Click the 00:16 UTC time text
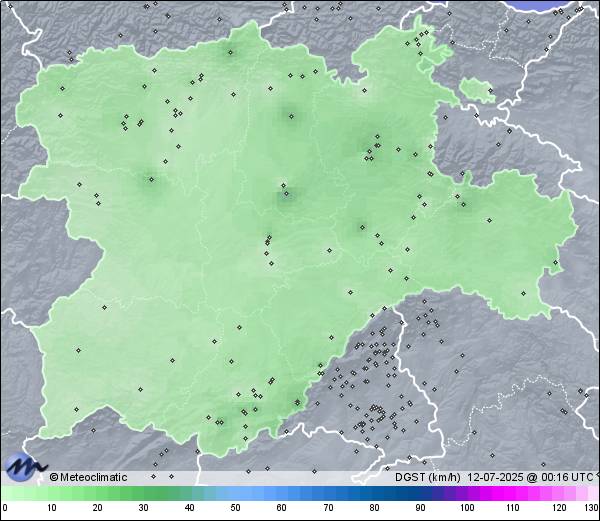600x521 pixels. 565,477
